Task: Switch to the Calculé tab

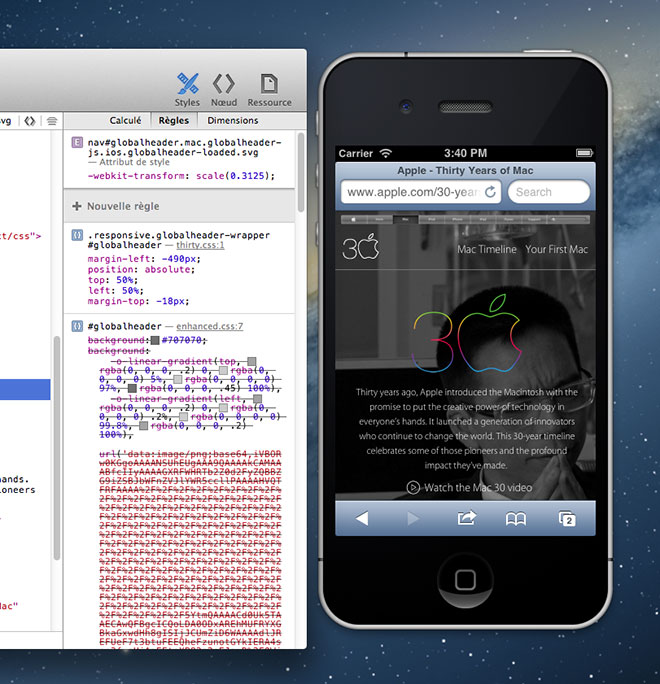Action: 125,120
